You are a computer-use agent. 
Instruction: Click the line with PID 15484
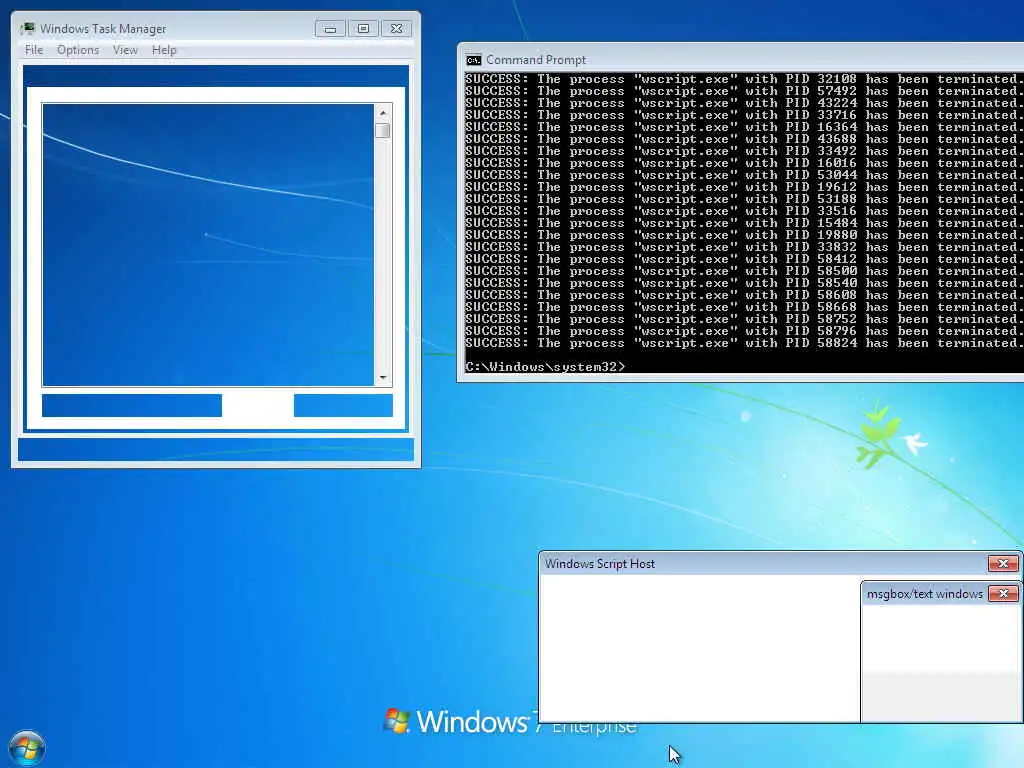click(744, 223)
